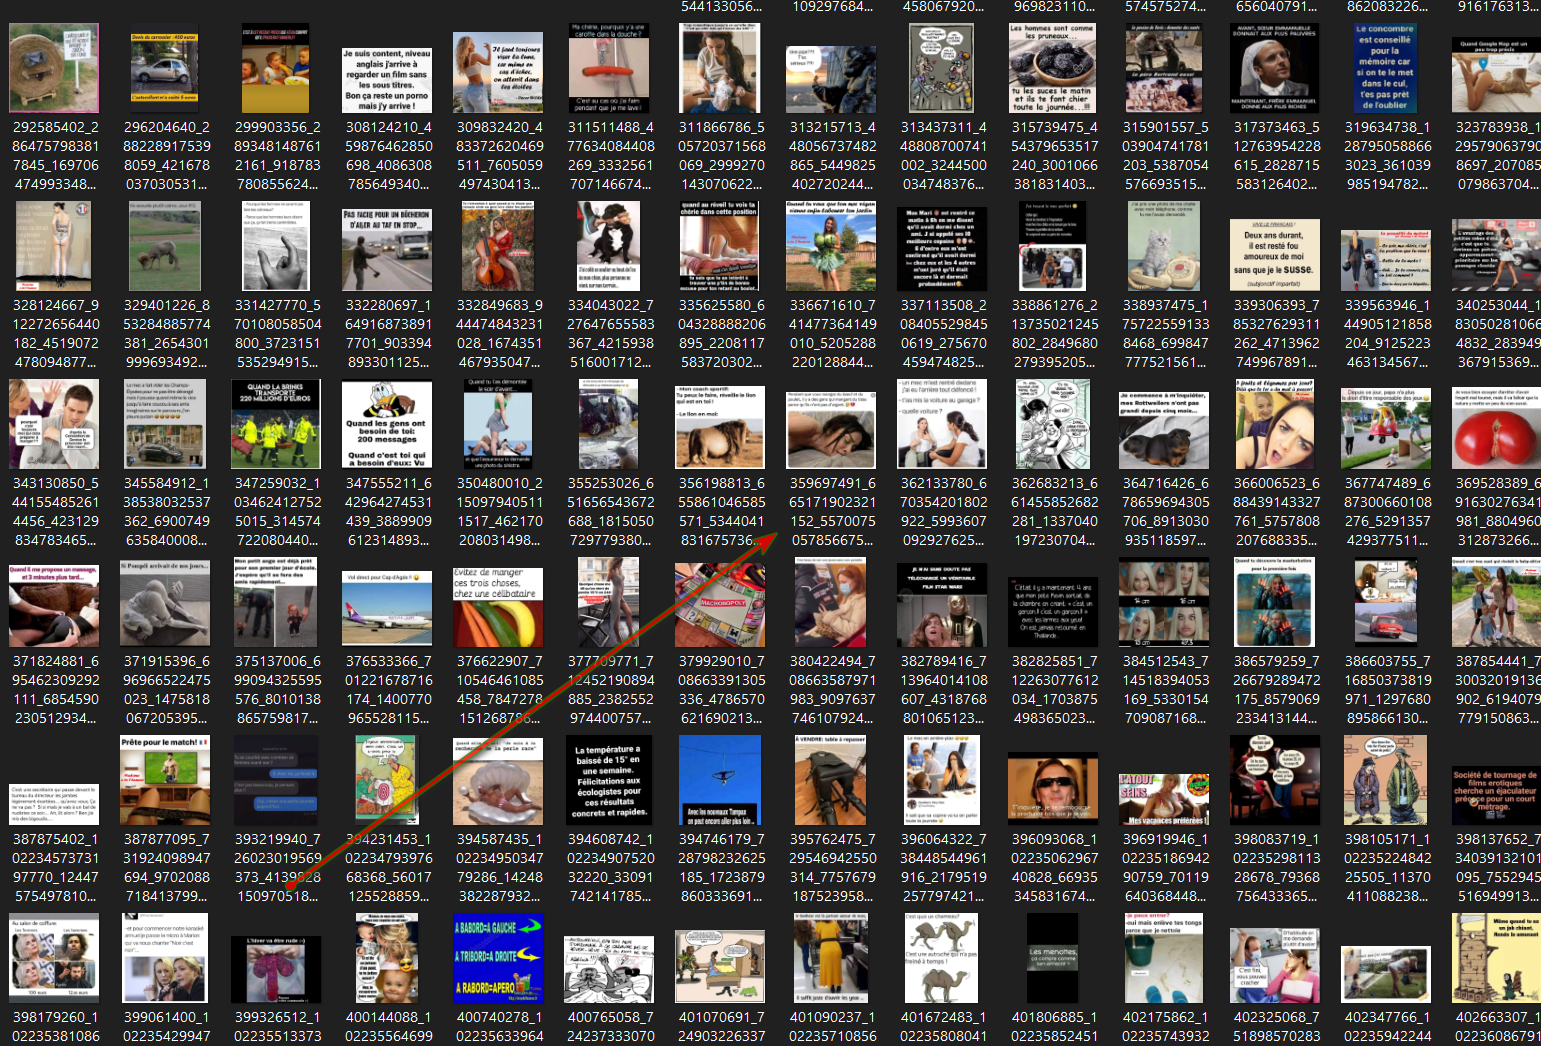
Task: Click the prunes meme thumbnail 315739475_4
Action: click(x=1052, y=68)
